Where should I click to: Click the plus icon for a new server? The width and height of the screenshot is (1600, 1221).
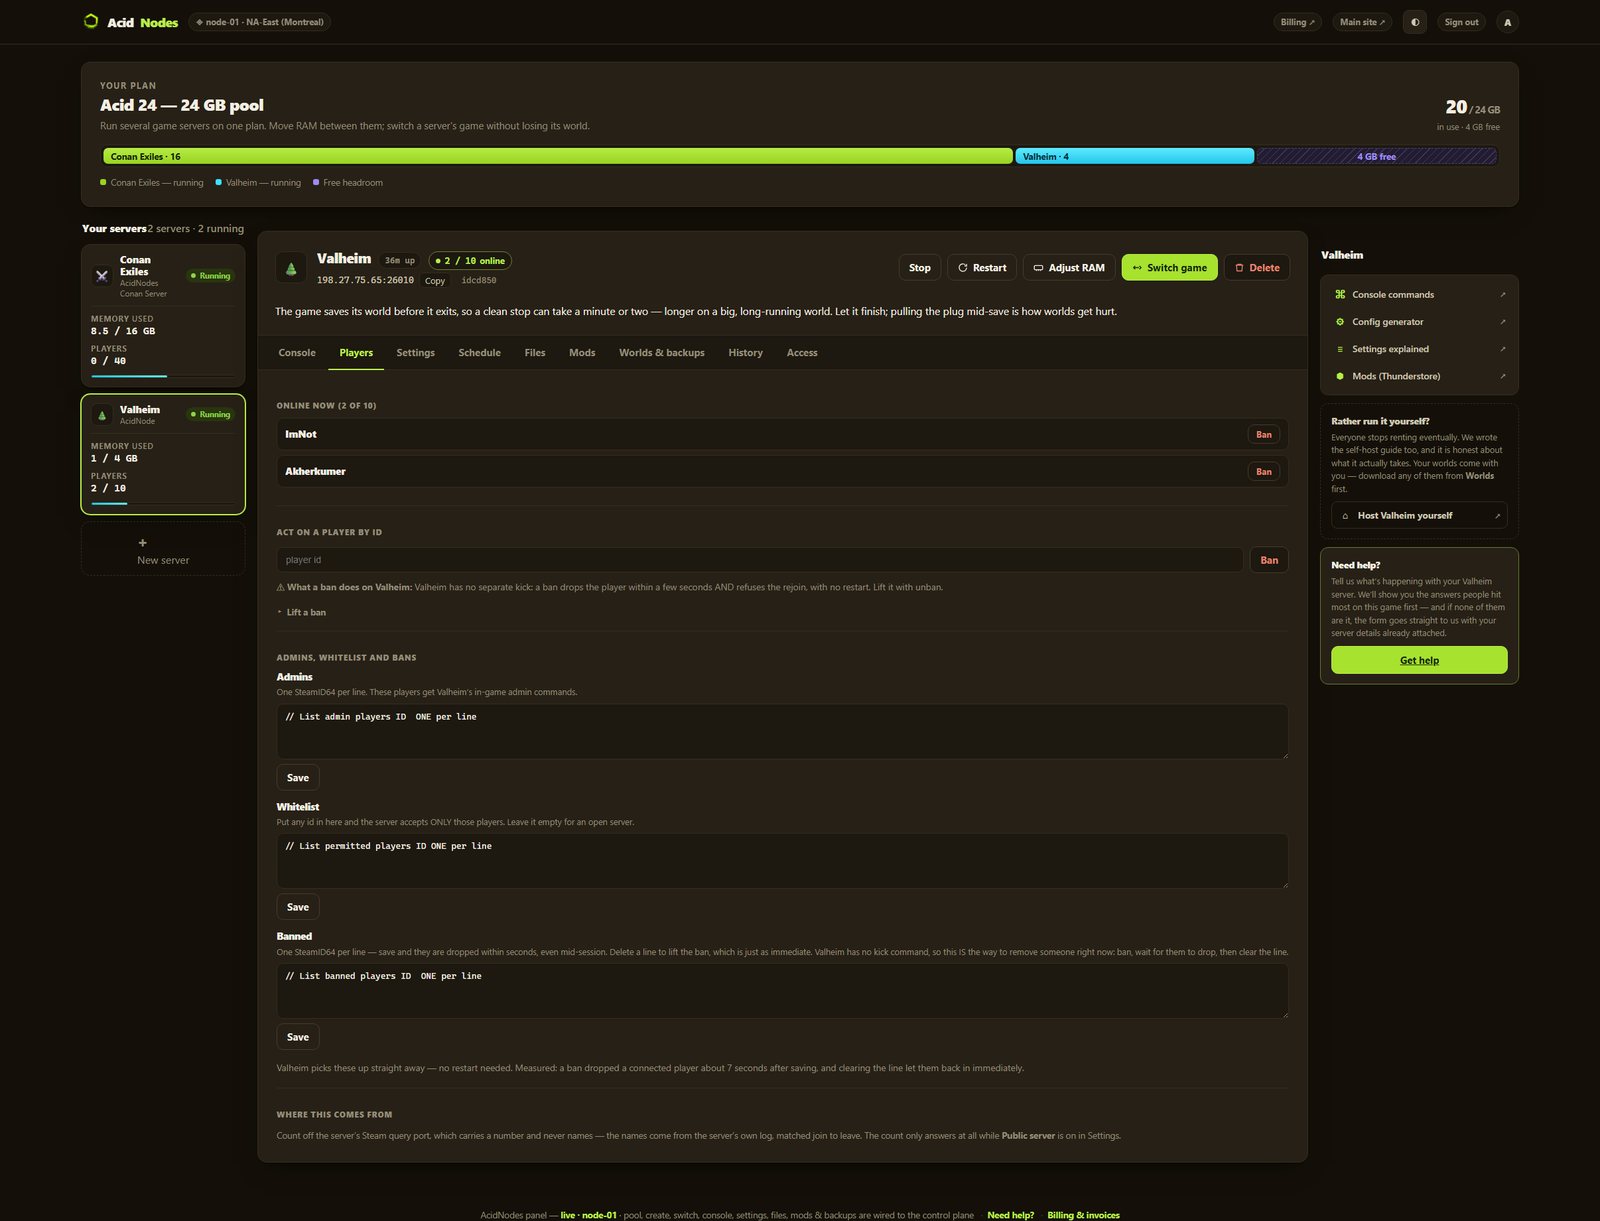point(142,543)
